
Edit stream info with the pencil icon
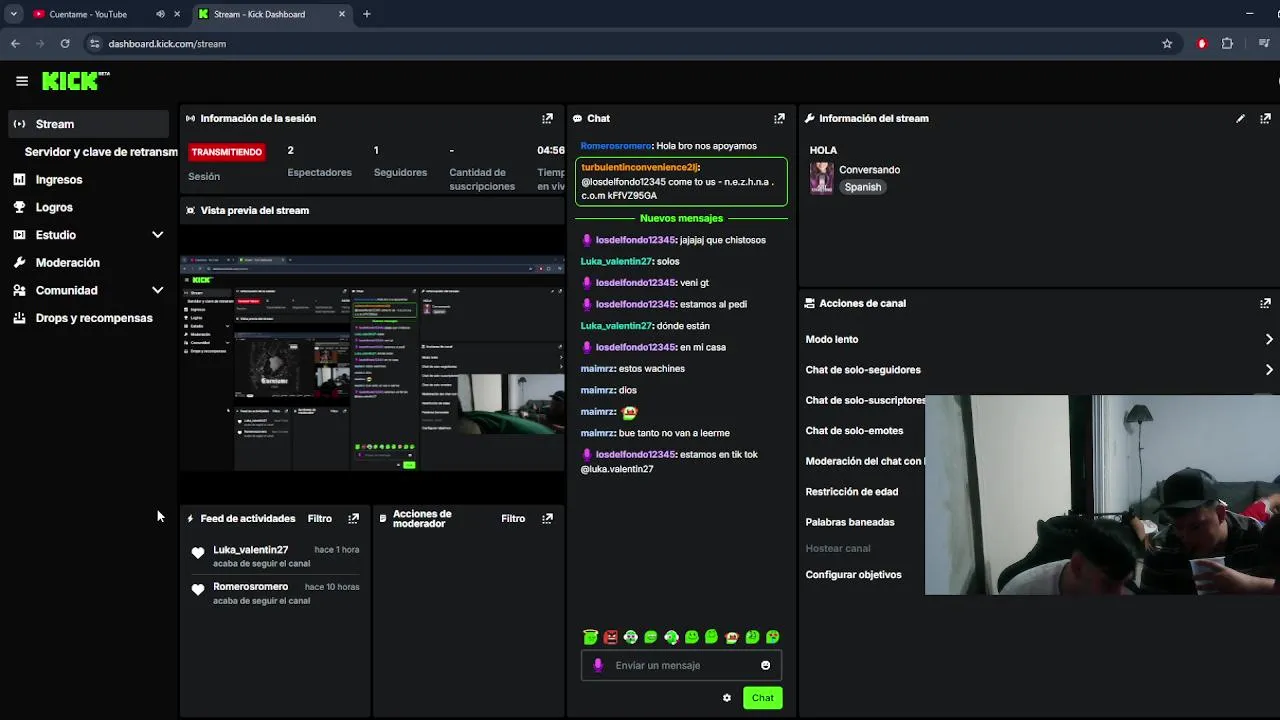(x=1240, y=118)
